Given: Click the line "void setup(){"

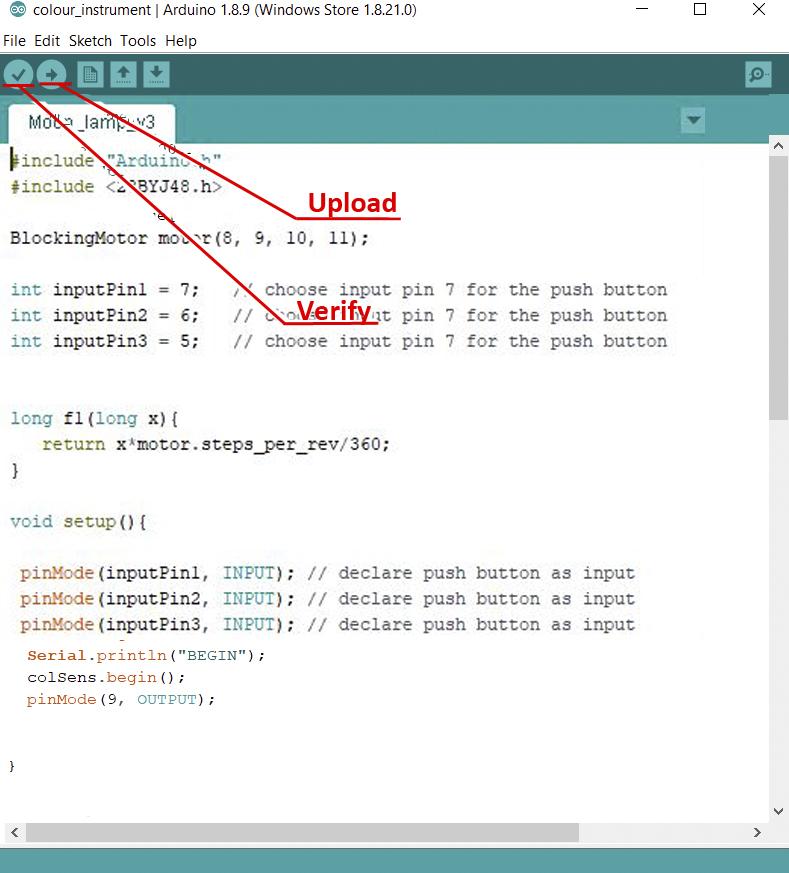Looking at the screenshot, I should coord(79,522).
